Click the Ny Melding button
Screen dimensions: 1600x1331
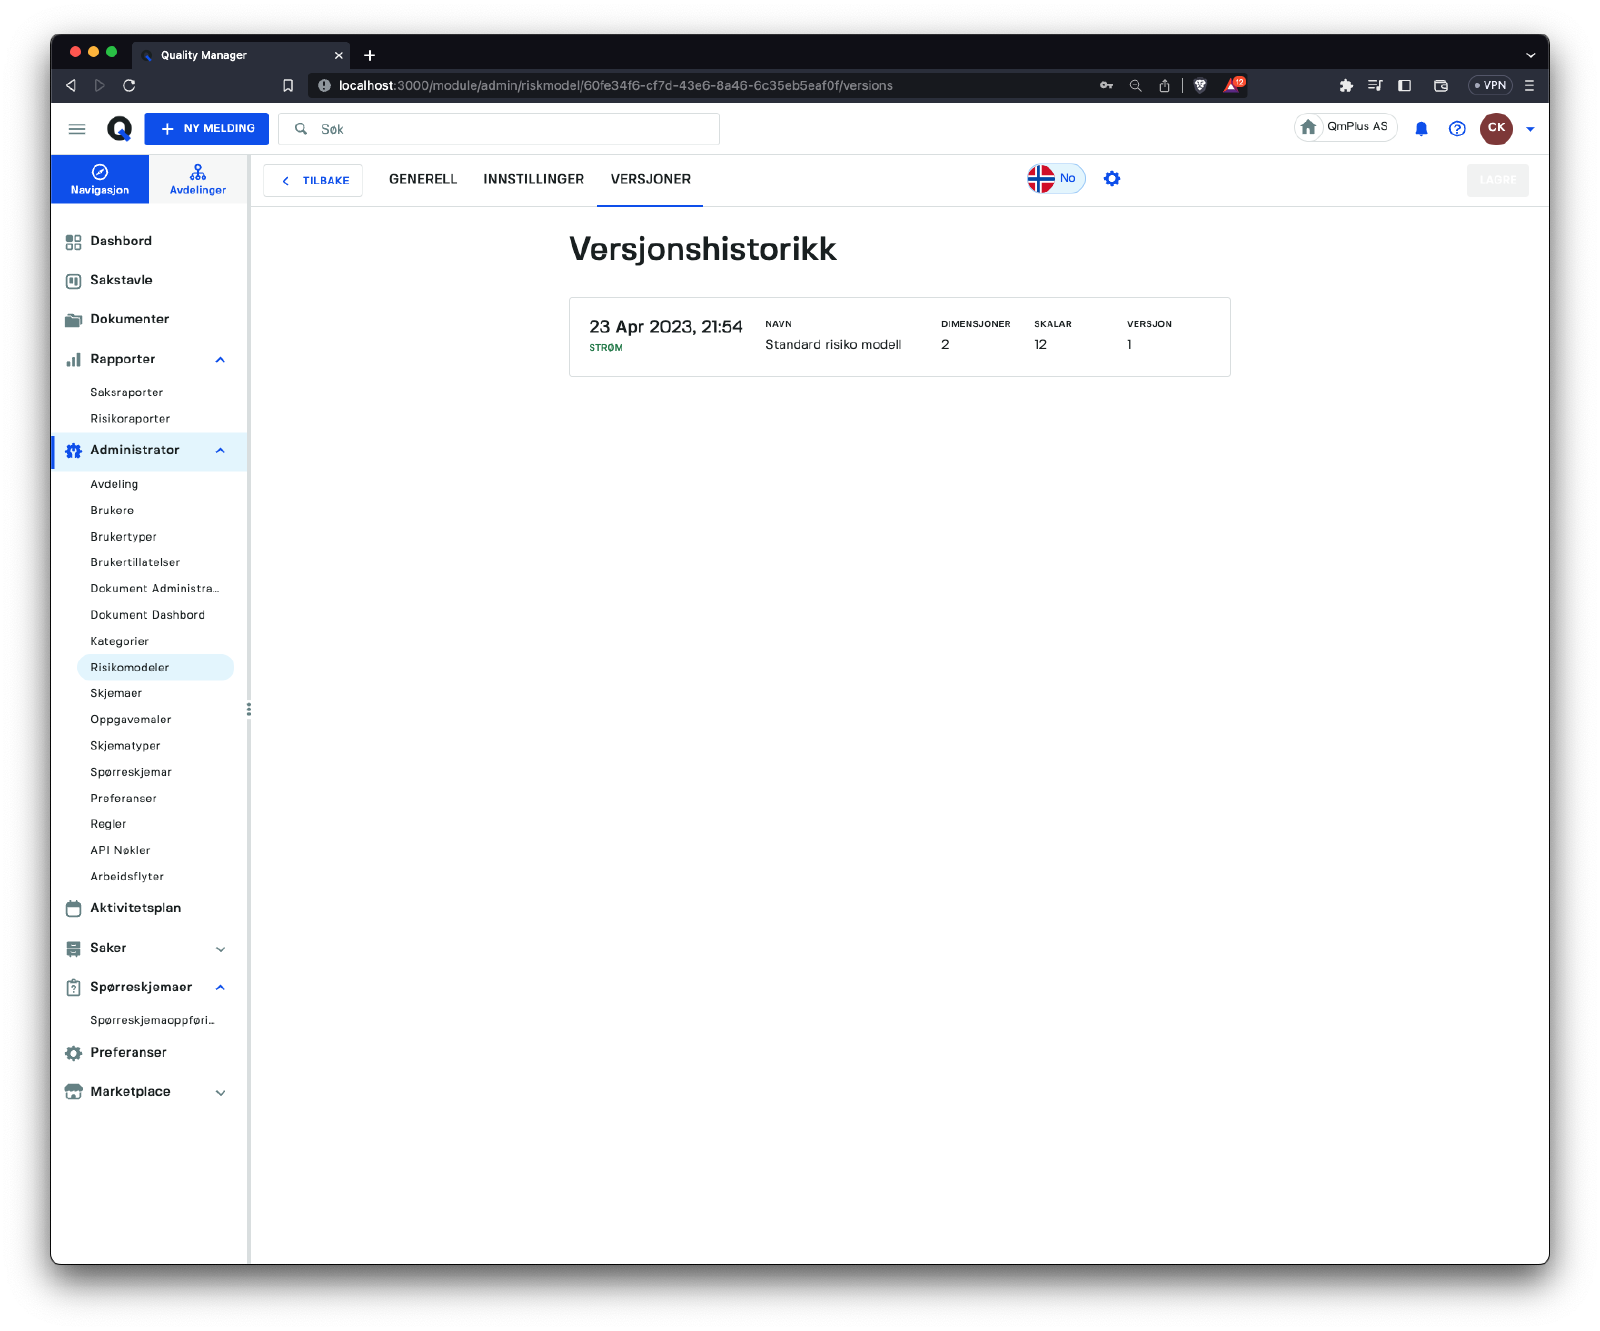pos(207,129)
